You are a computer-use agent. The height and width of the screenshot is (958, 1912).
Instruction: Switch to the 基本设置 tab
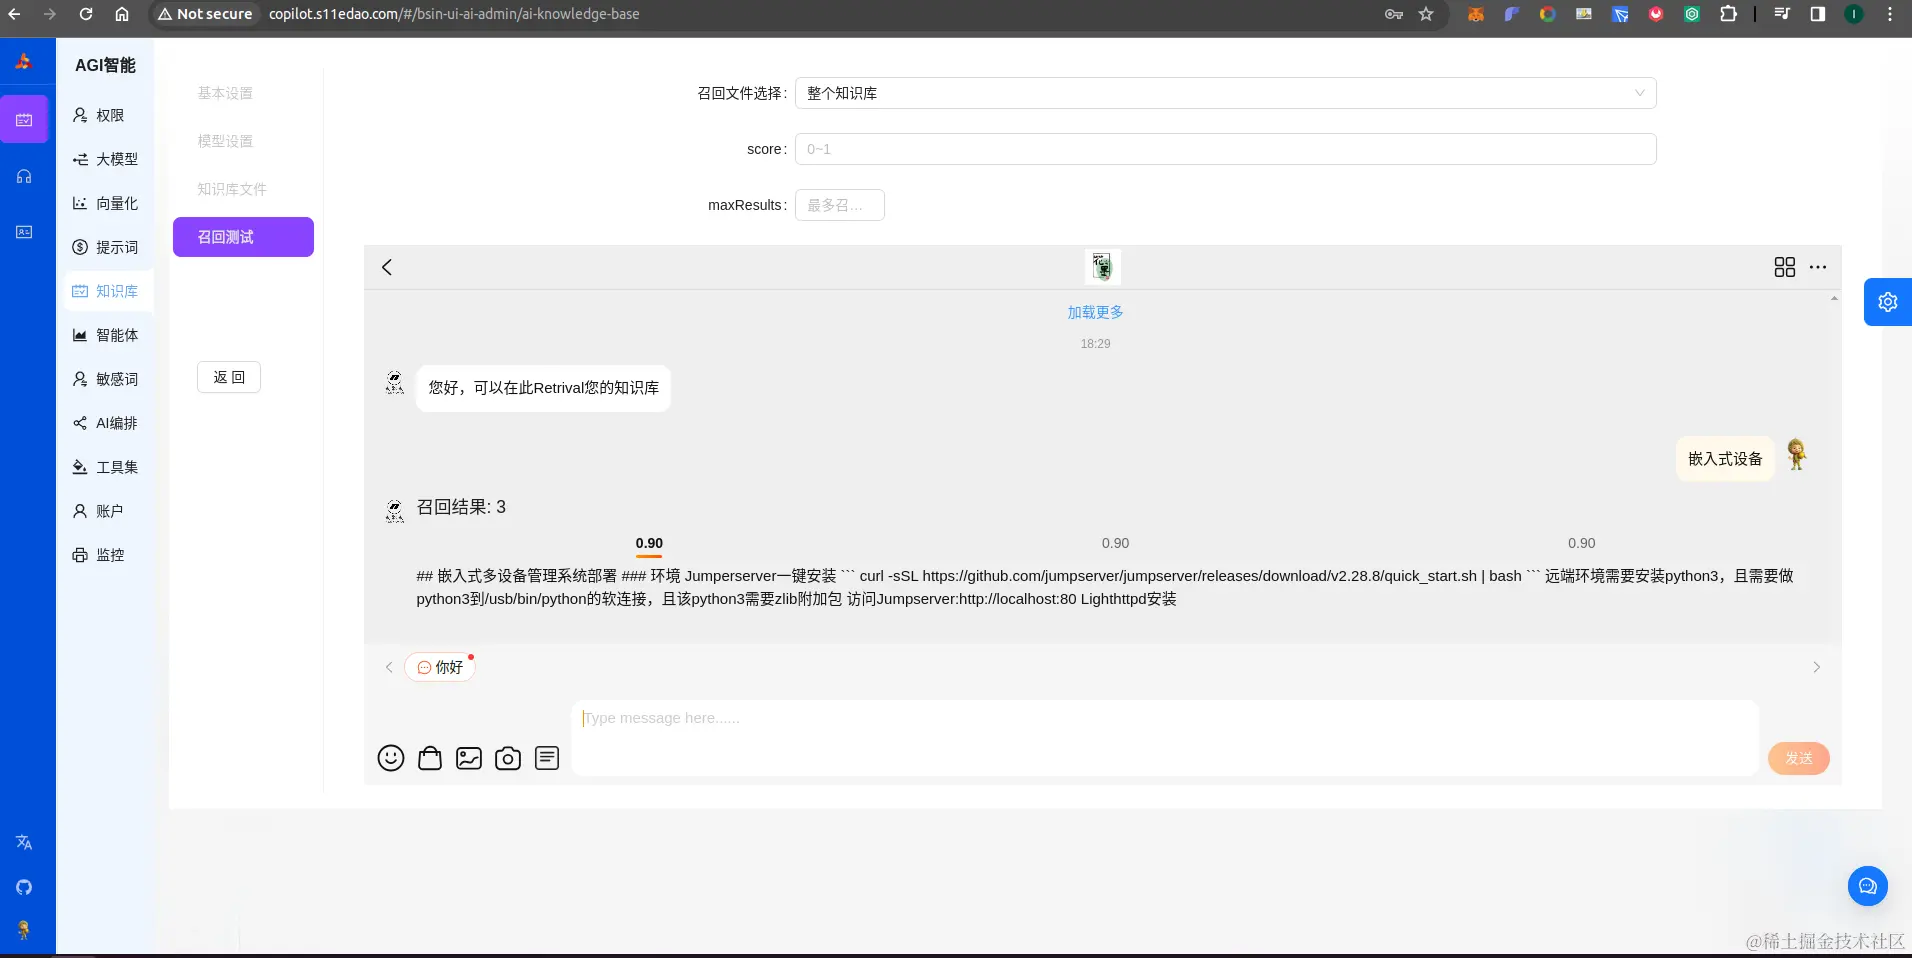(x=226, y=92)
